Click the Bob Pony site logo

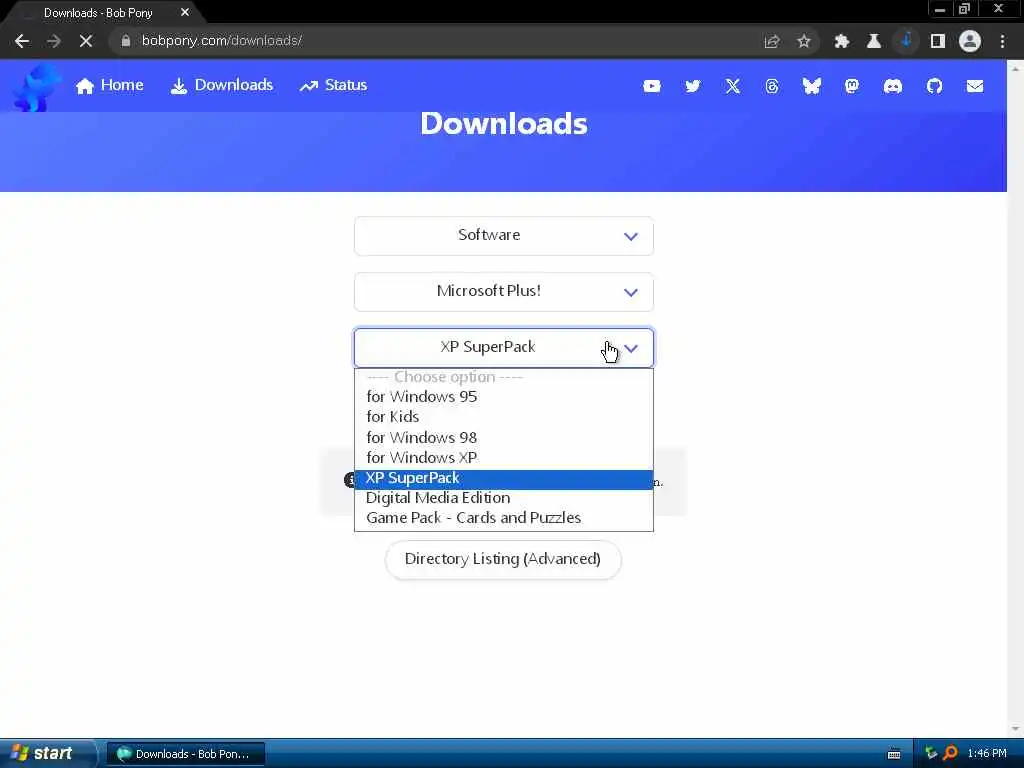pos(36,88)
